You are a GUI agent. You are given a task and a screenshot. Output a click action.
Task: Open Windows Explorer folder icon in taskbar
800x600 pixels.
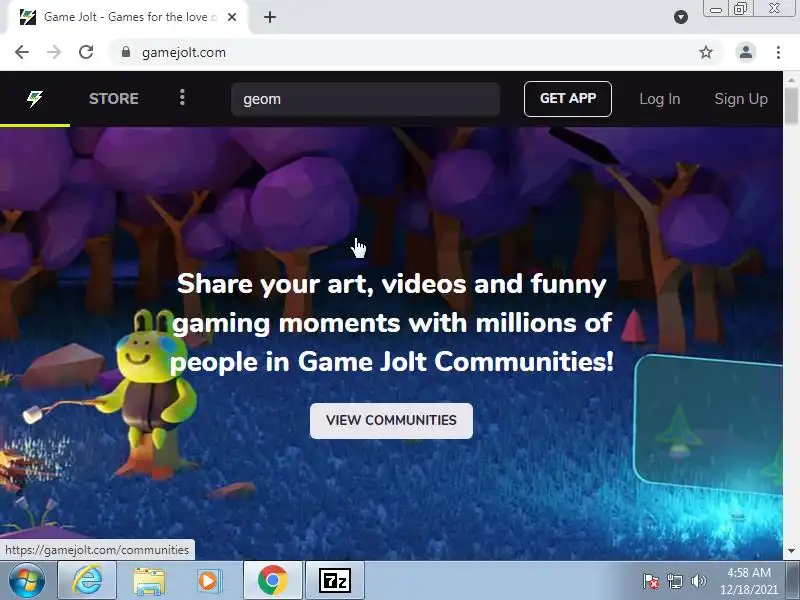point(149,581)
